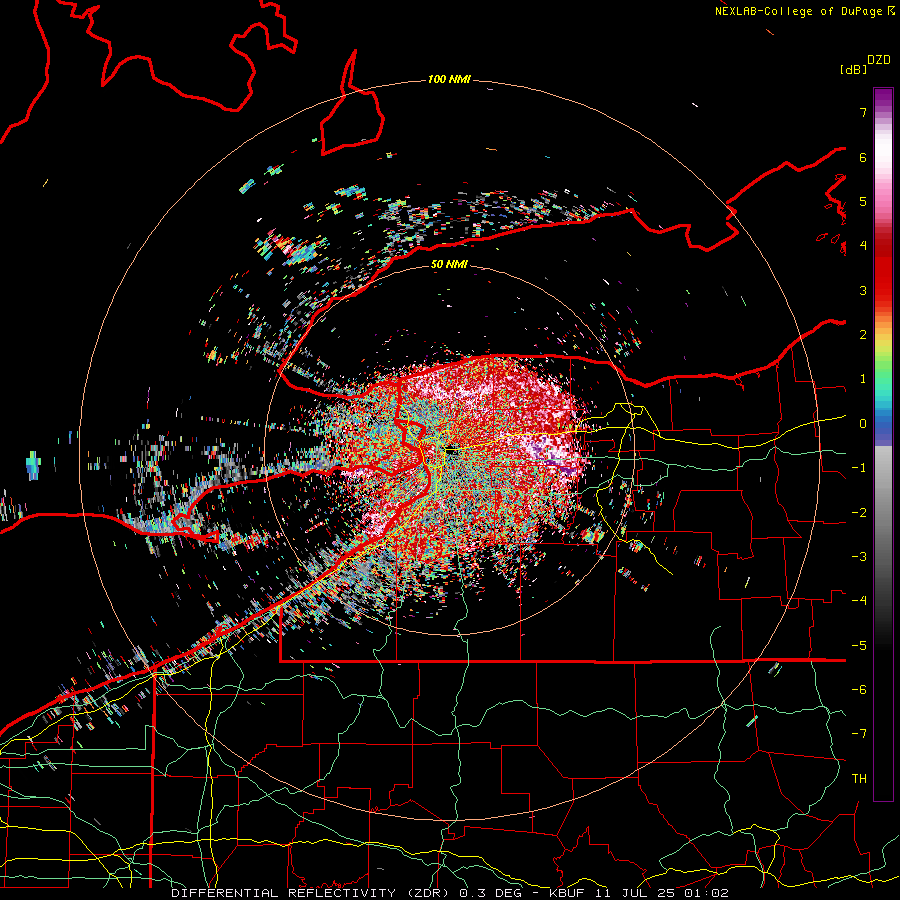Image resolution: width=900 pixels, height=900 pixels.
Task: Click the TH threshold label on scale
Action: coord(859,779)
